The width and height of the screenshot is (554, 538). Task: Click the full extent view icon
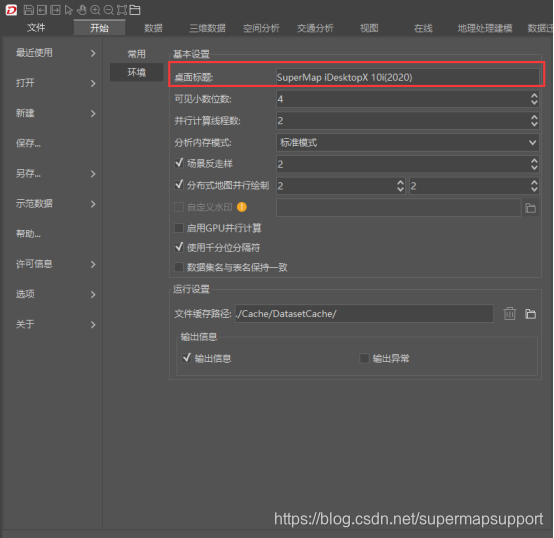[122, 10]
